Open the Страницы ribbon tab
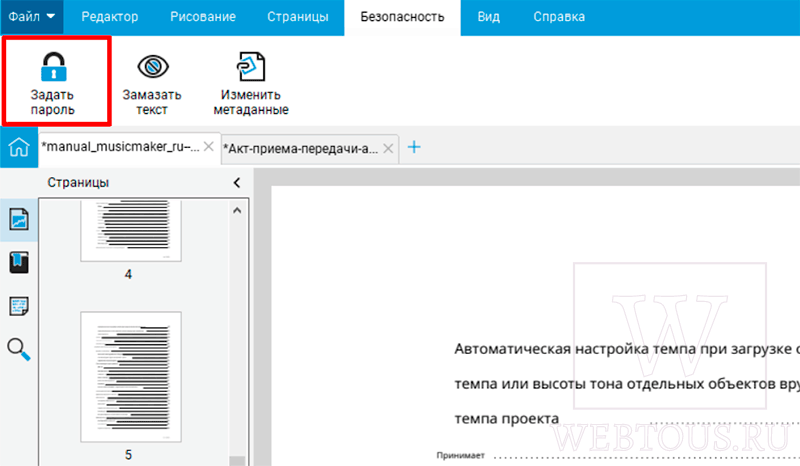The image size is (800, 466). [298, 17]
